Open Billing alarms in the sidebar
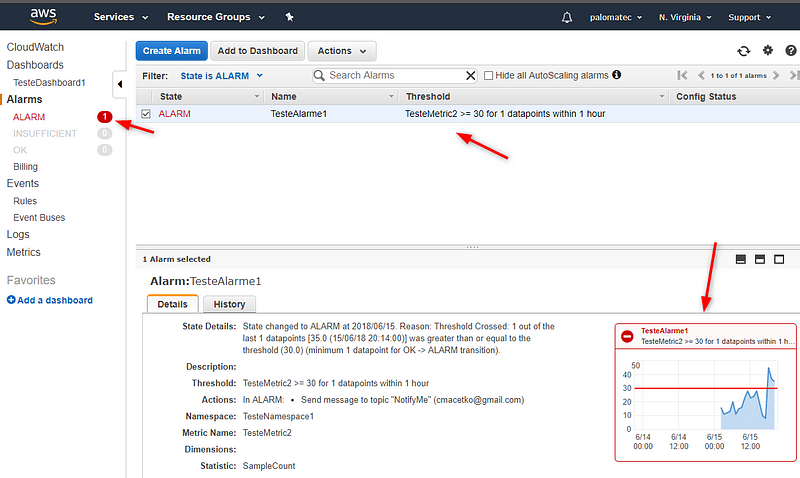The image size is (800, 478). 26,167
